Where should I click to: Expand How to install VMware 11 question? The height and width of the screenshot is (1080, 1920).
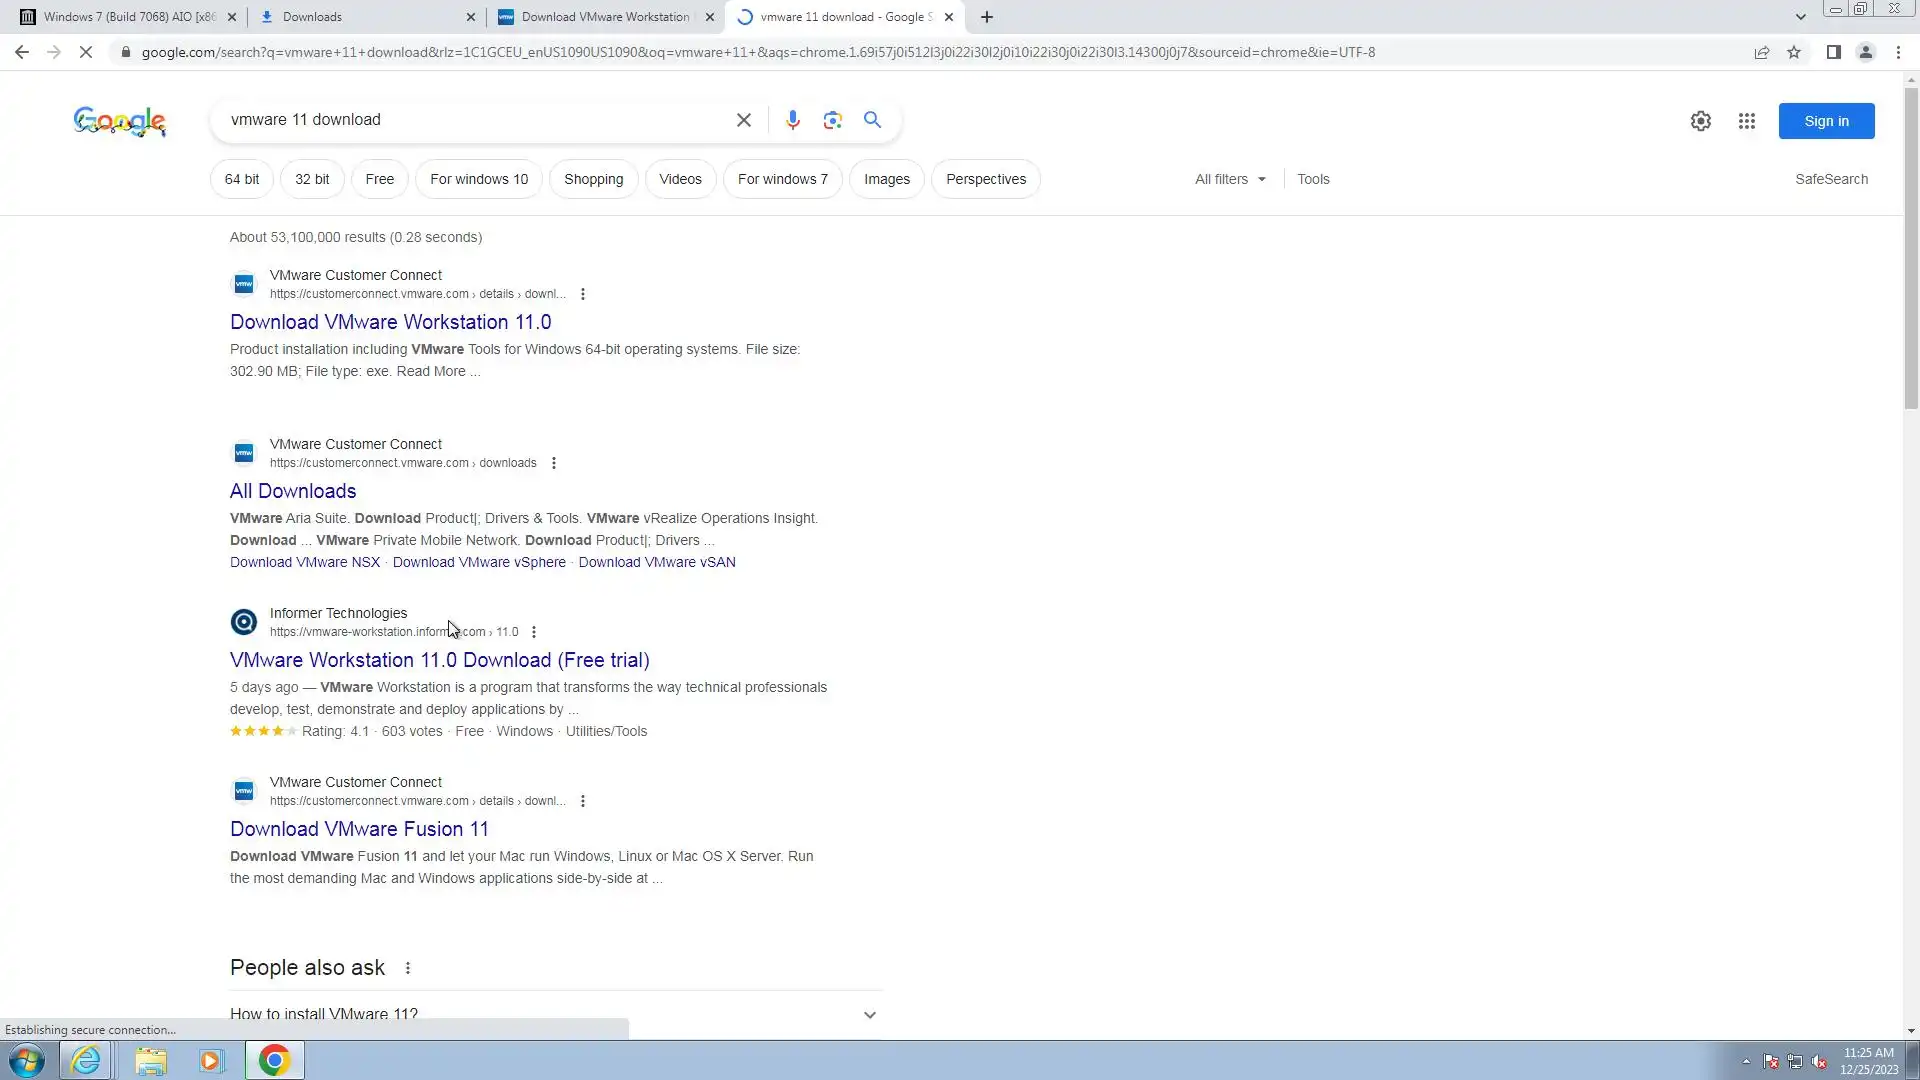[869, 1014]
